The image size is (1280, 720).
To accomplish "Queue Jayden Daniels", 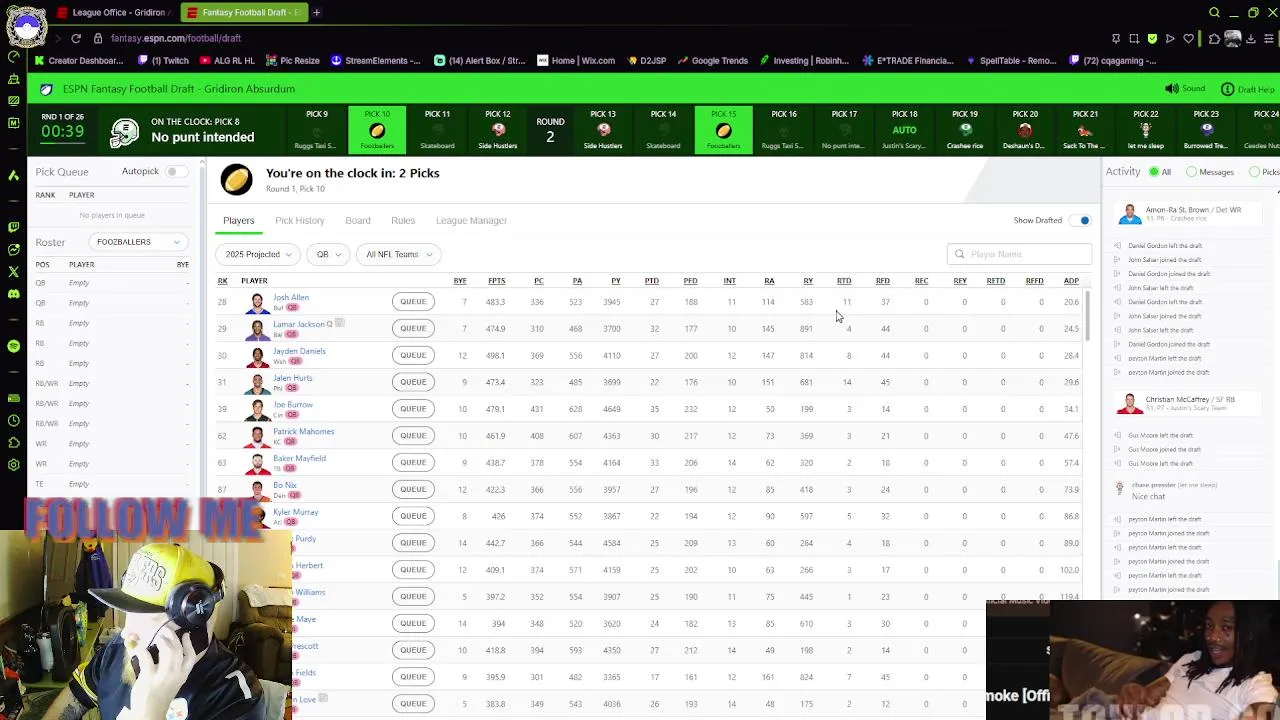I will pyautogui.click(x=413, y=355).
